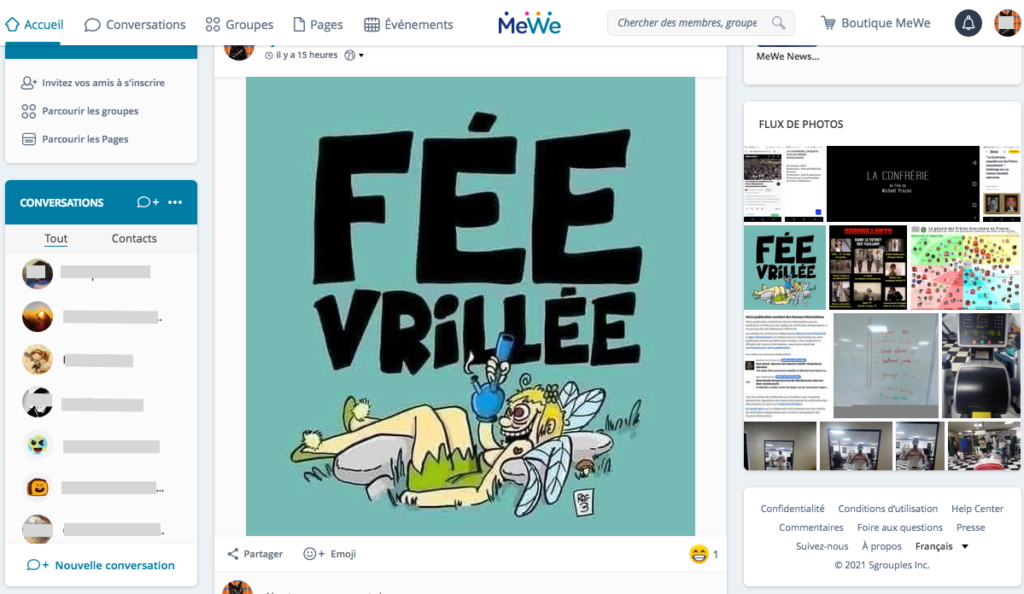Open La Confrérie photo thumbnail

[903, 183]
